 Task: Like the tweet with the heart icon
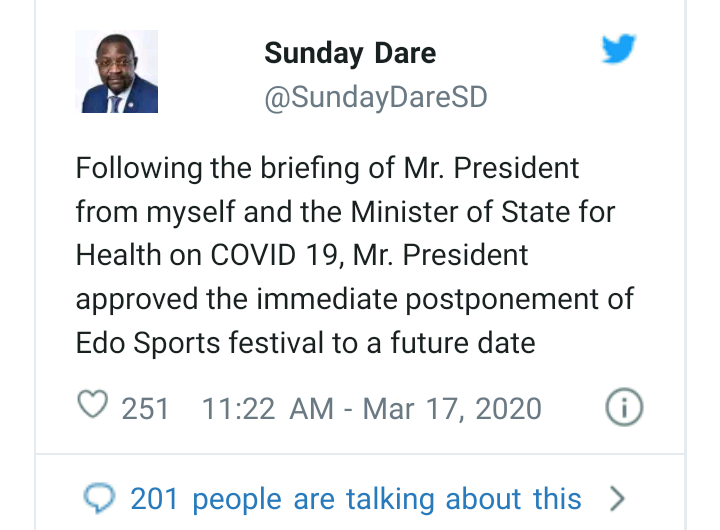point(92,407)
